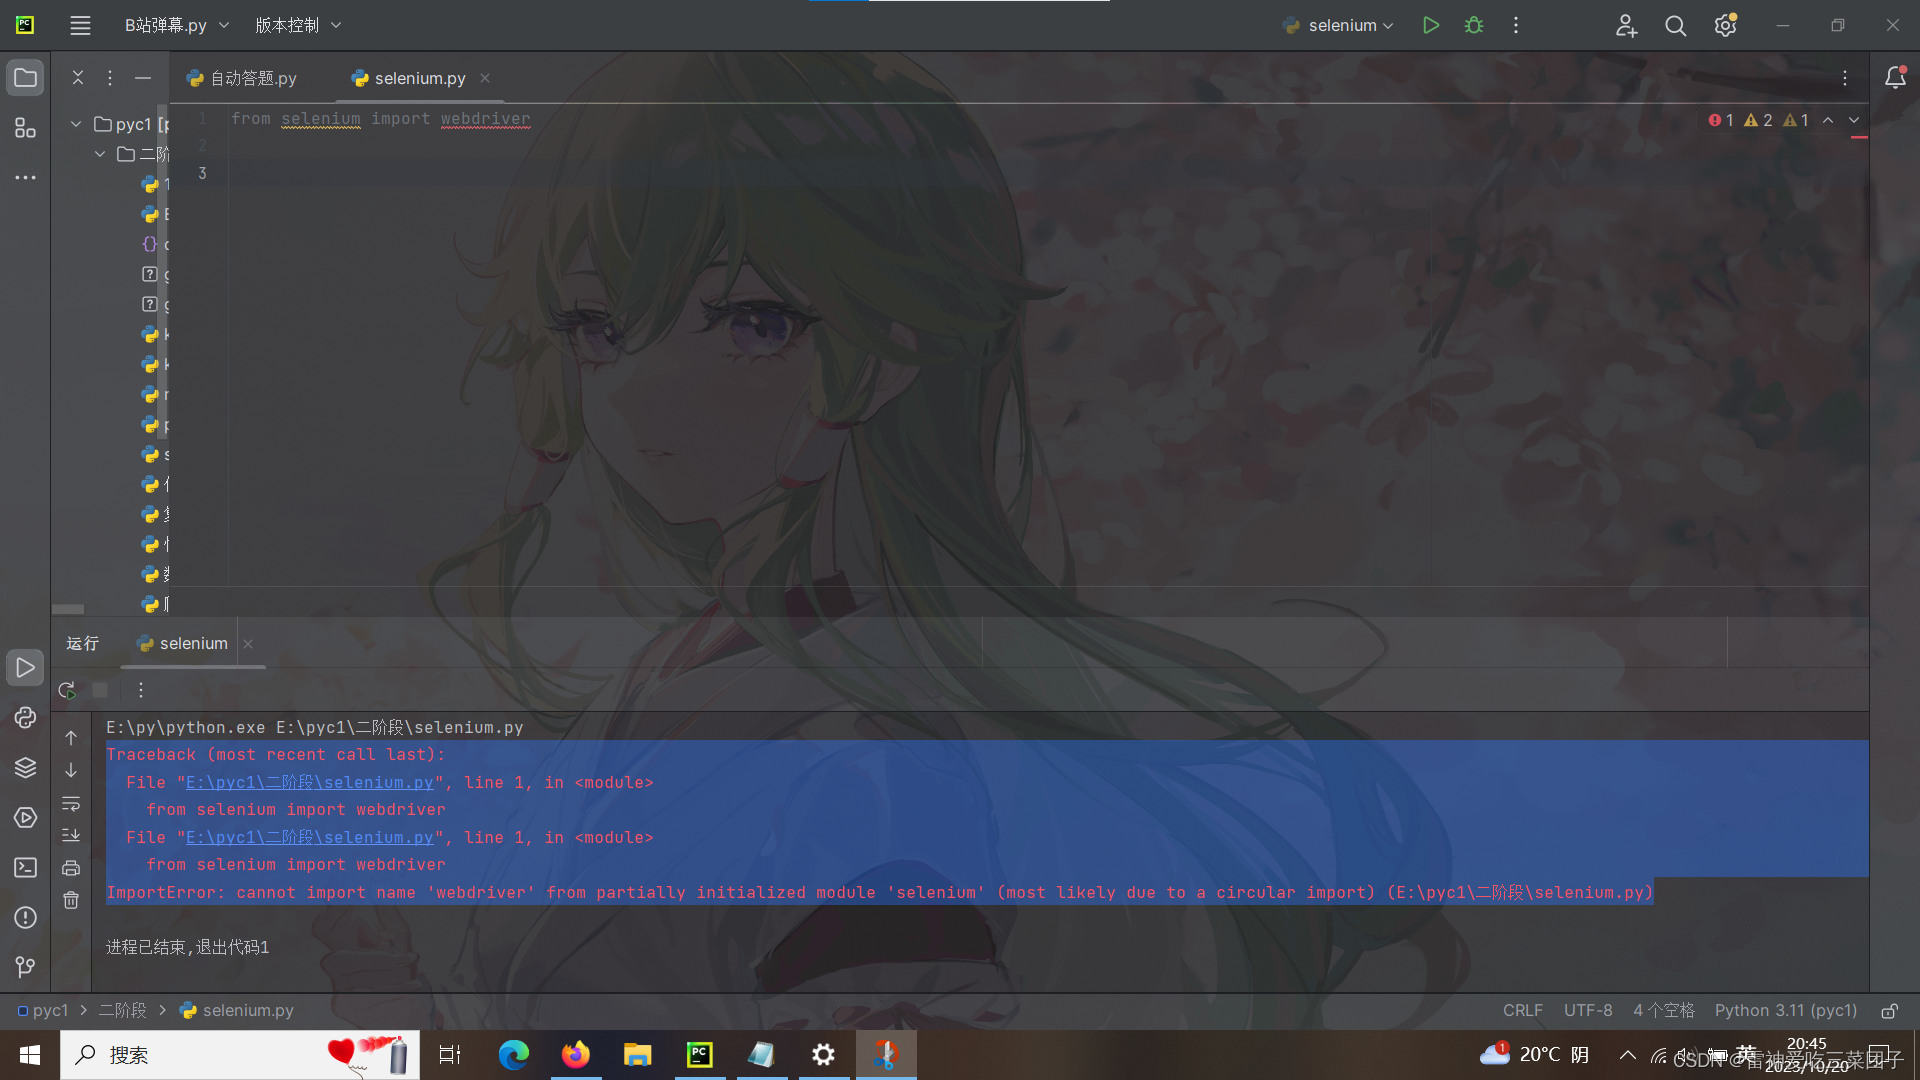Screen dimensions: 1920x1080
Task: Click the first selenium.py traceback link
Action: click(x=310, y=783)
